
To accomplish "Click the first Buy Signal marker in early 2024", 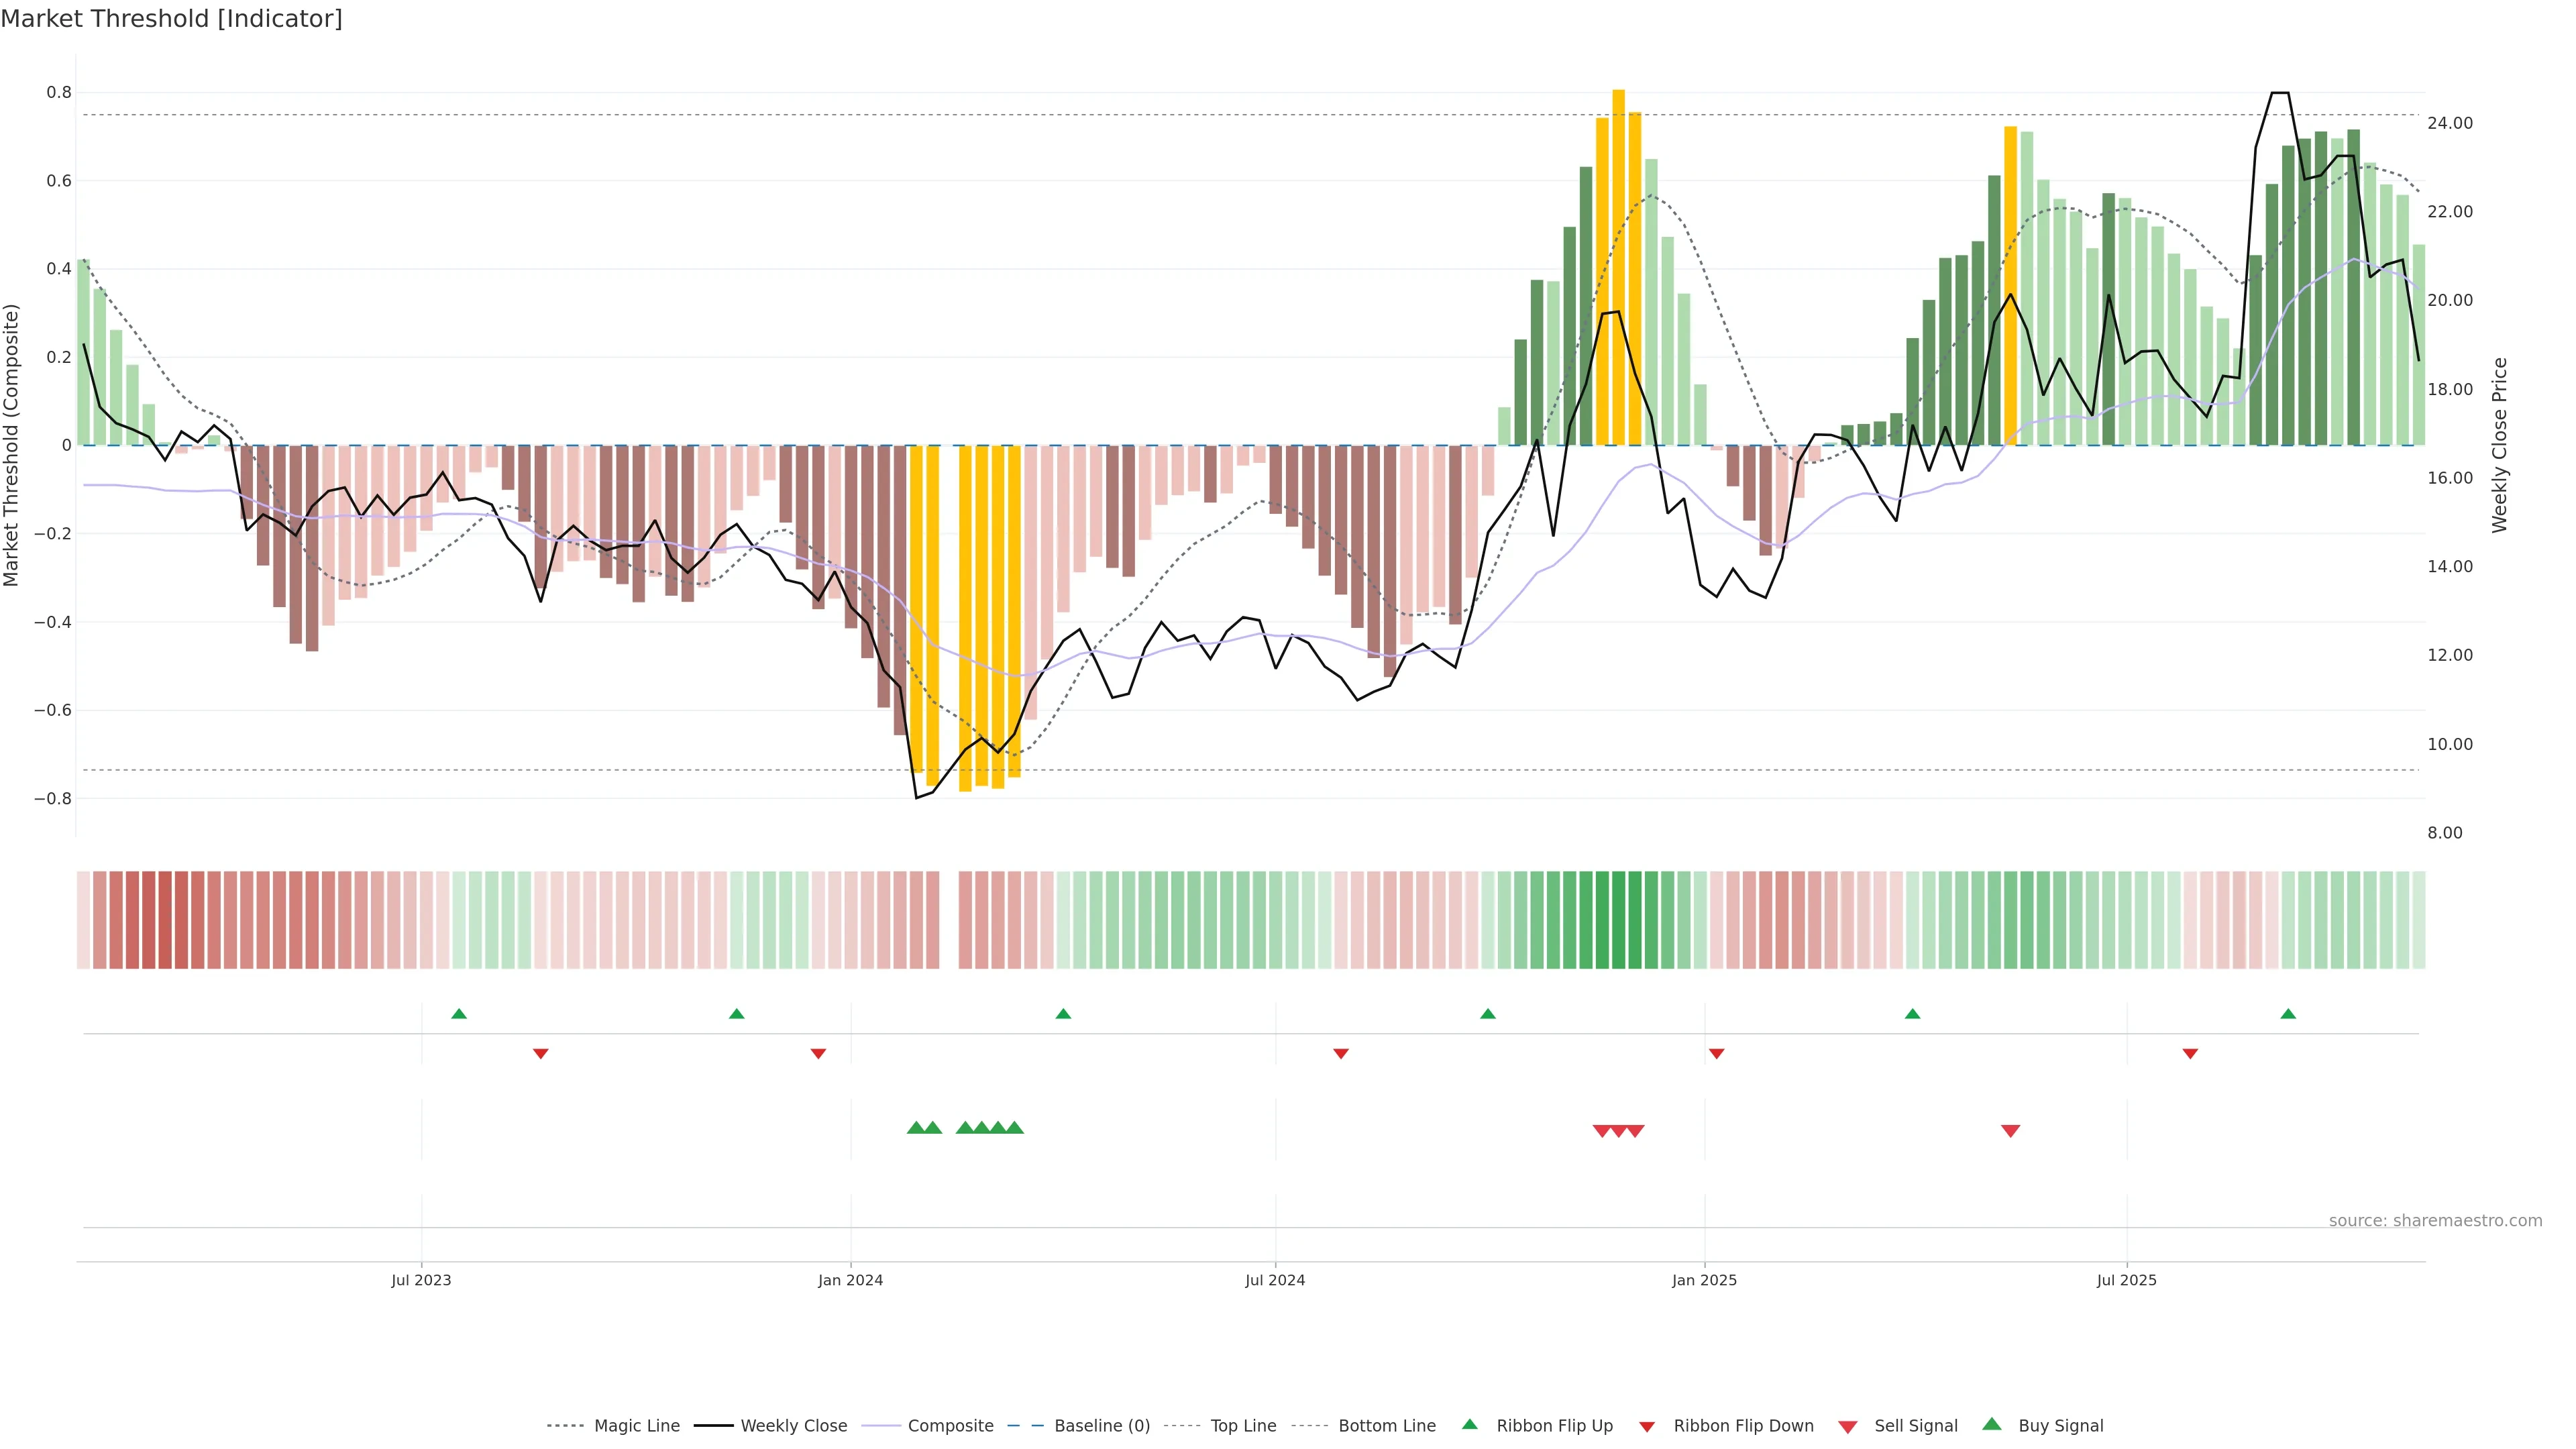I will tap(916, 1128).
